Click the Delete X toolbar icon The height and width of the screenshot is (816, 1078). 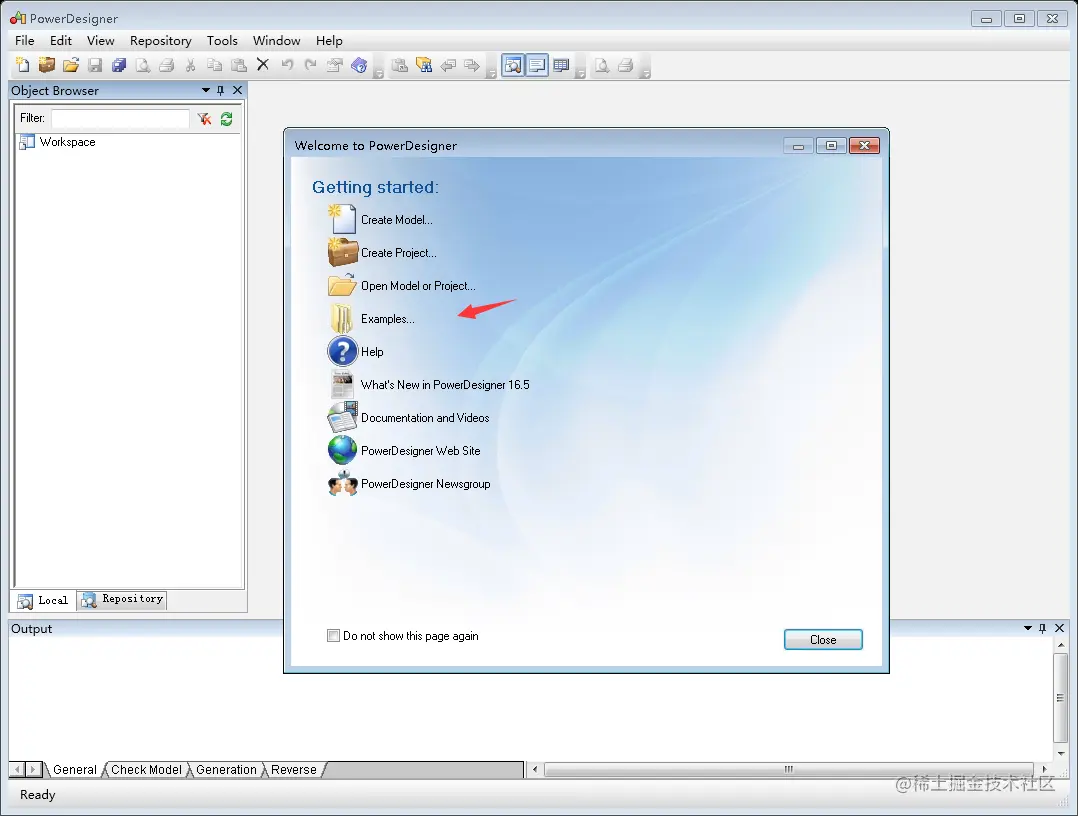[x=263, y=65]
